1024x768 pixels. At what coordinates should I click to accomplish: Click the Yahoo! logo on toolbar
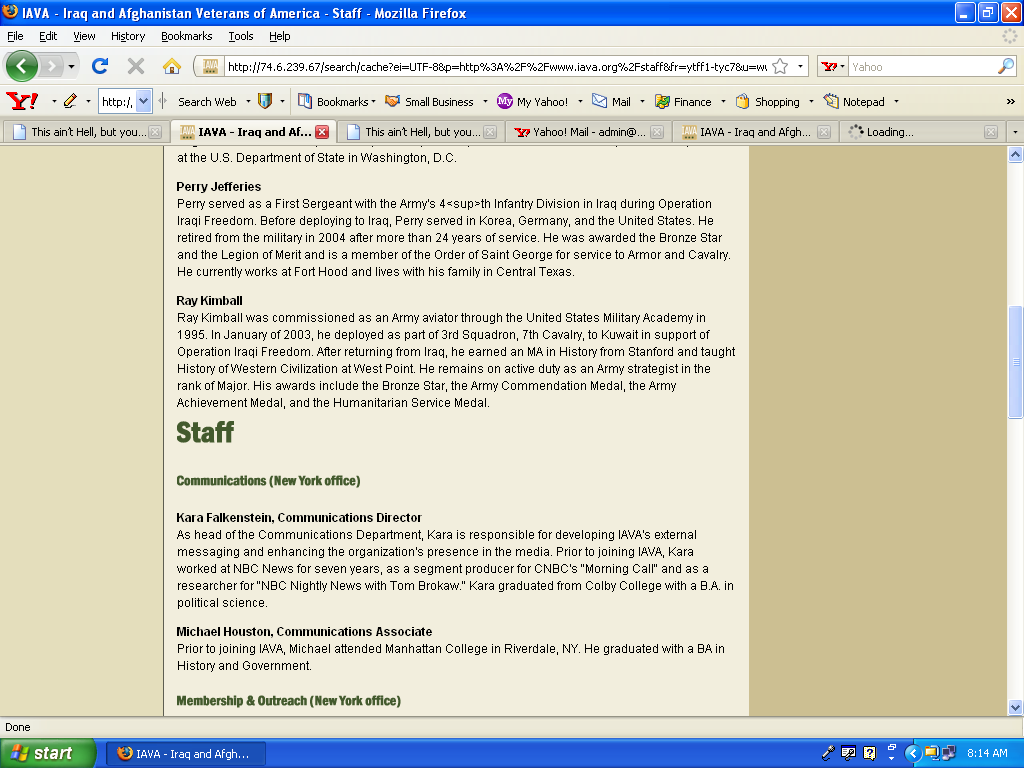tap(22, 101)
